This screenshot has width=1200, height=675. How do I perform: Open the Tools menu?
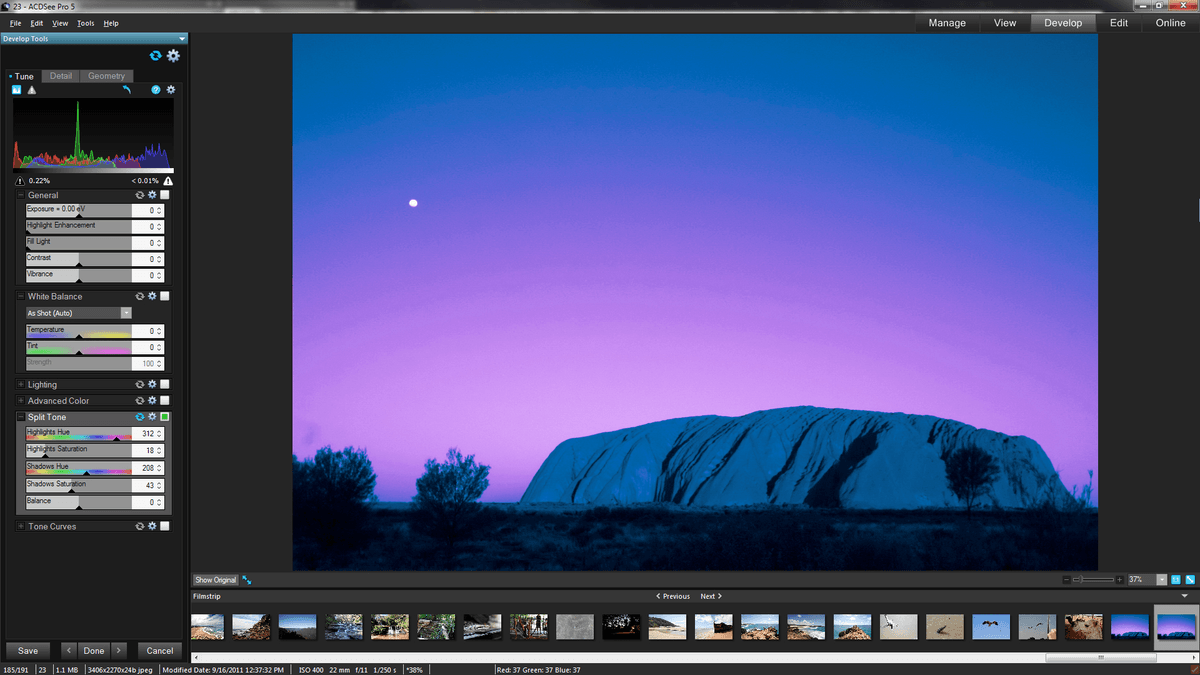point(86,23)
